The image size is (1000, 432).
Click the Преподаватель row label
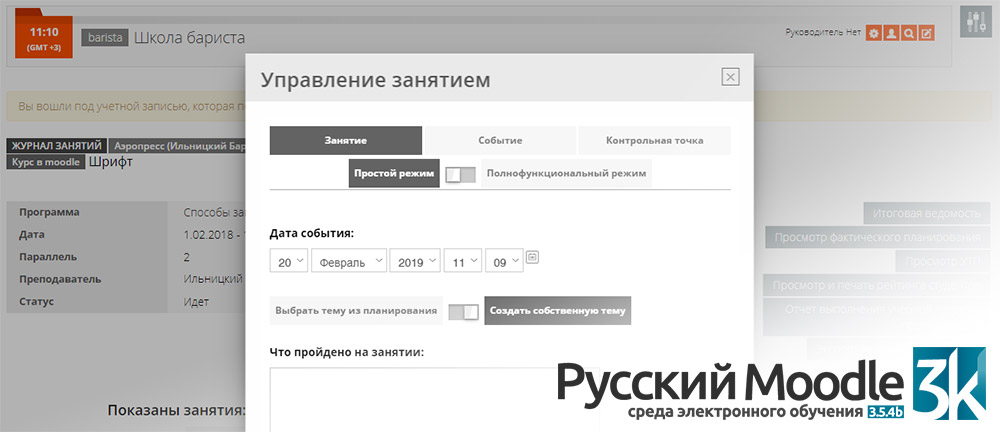point(60,279)
